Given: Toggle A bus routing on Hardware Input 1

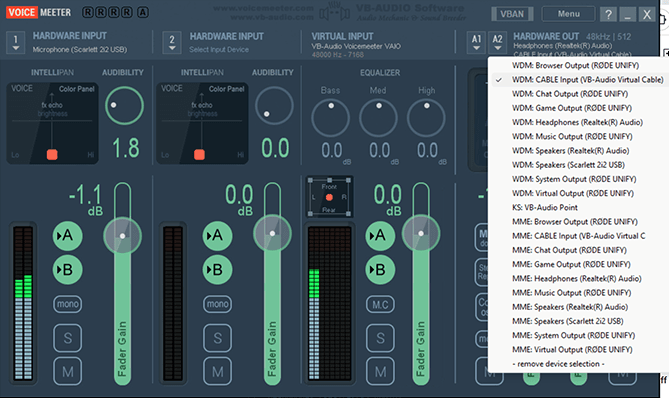Looking at the screenshot, I should click(x=67, y=235).
